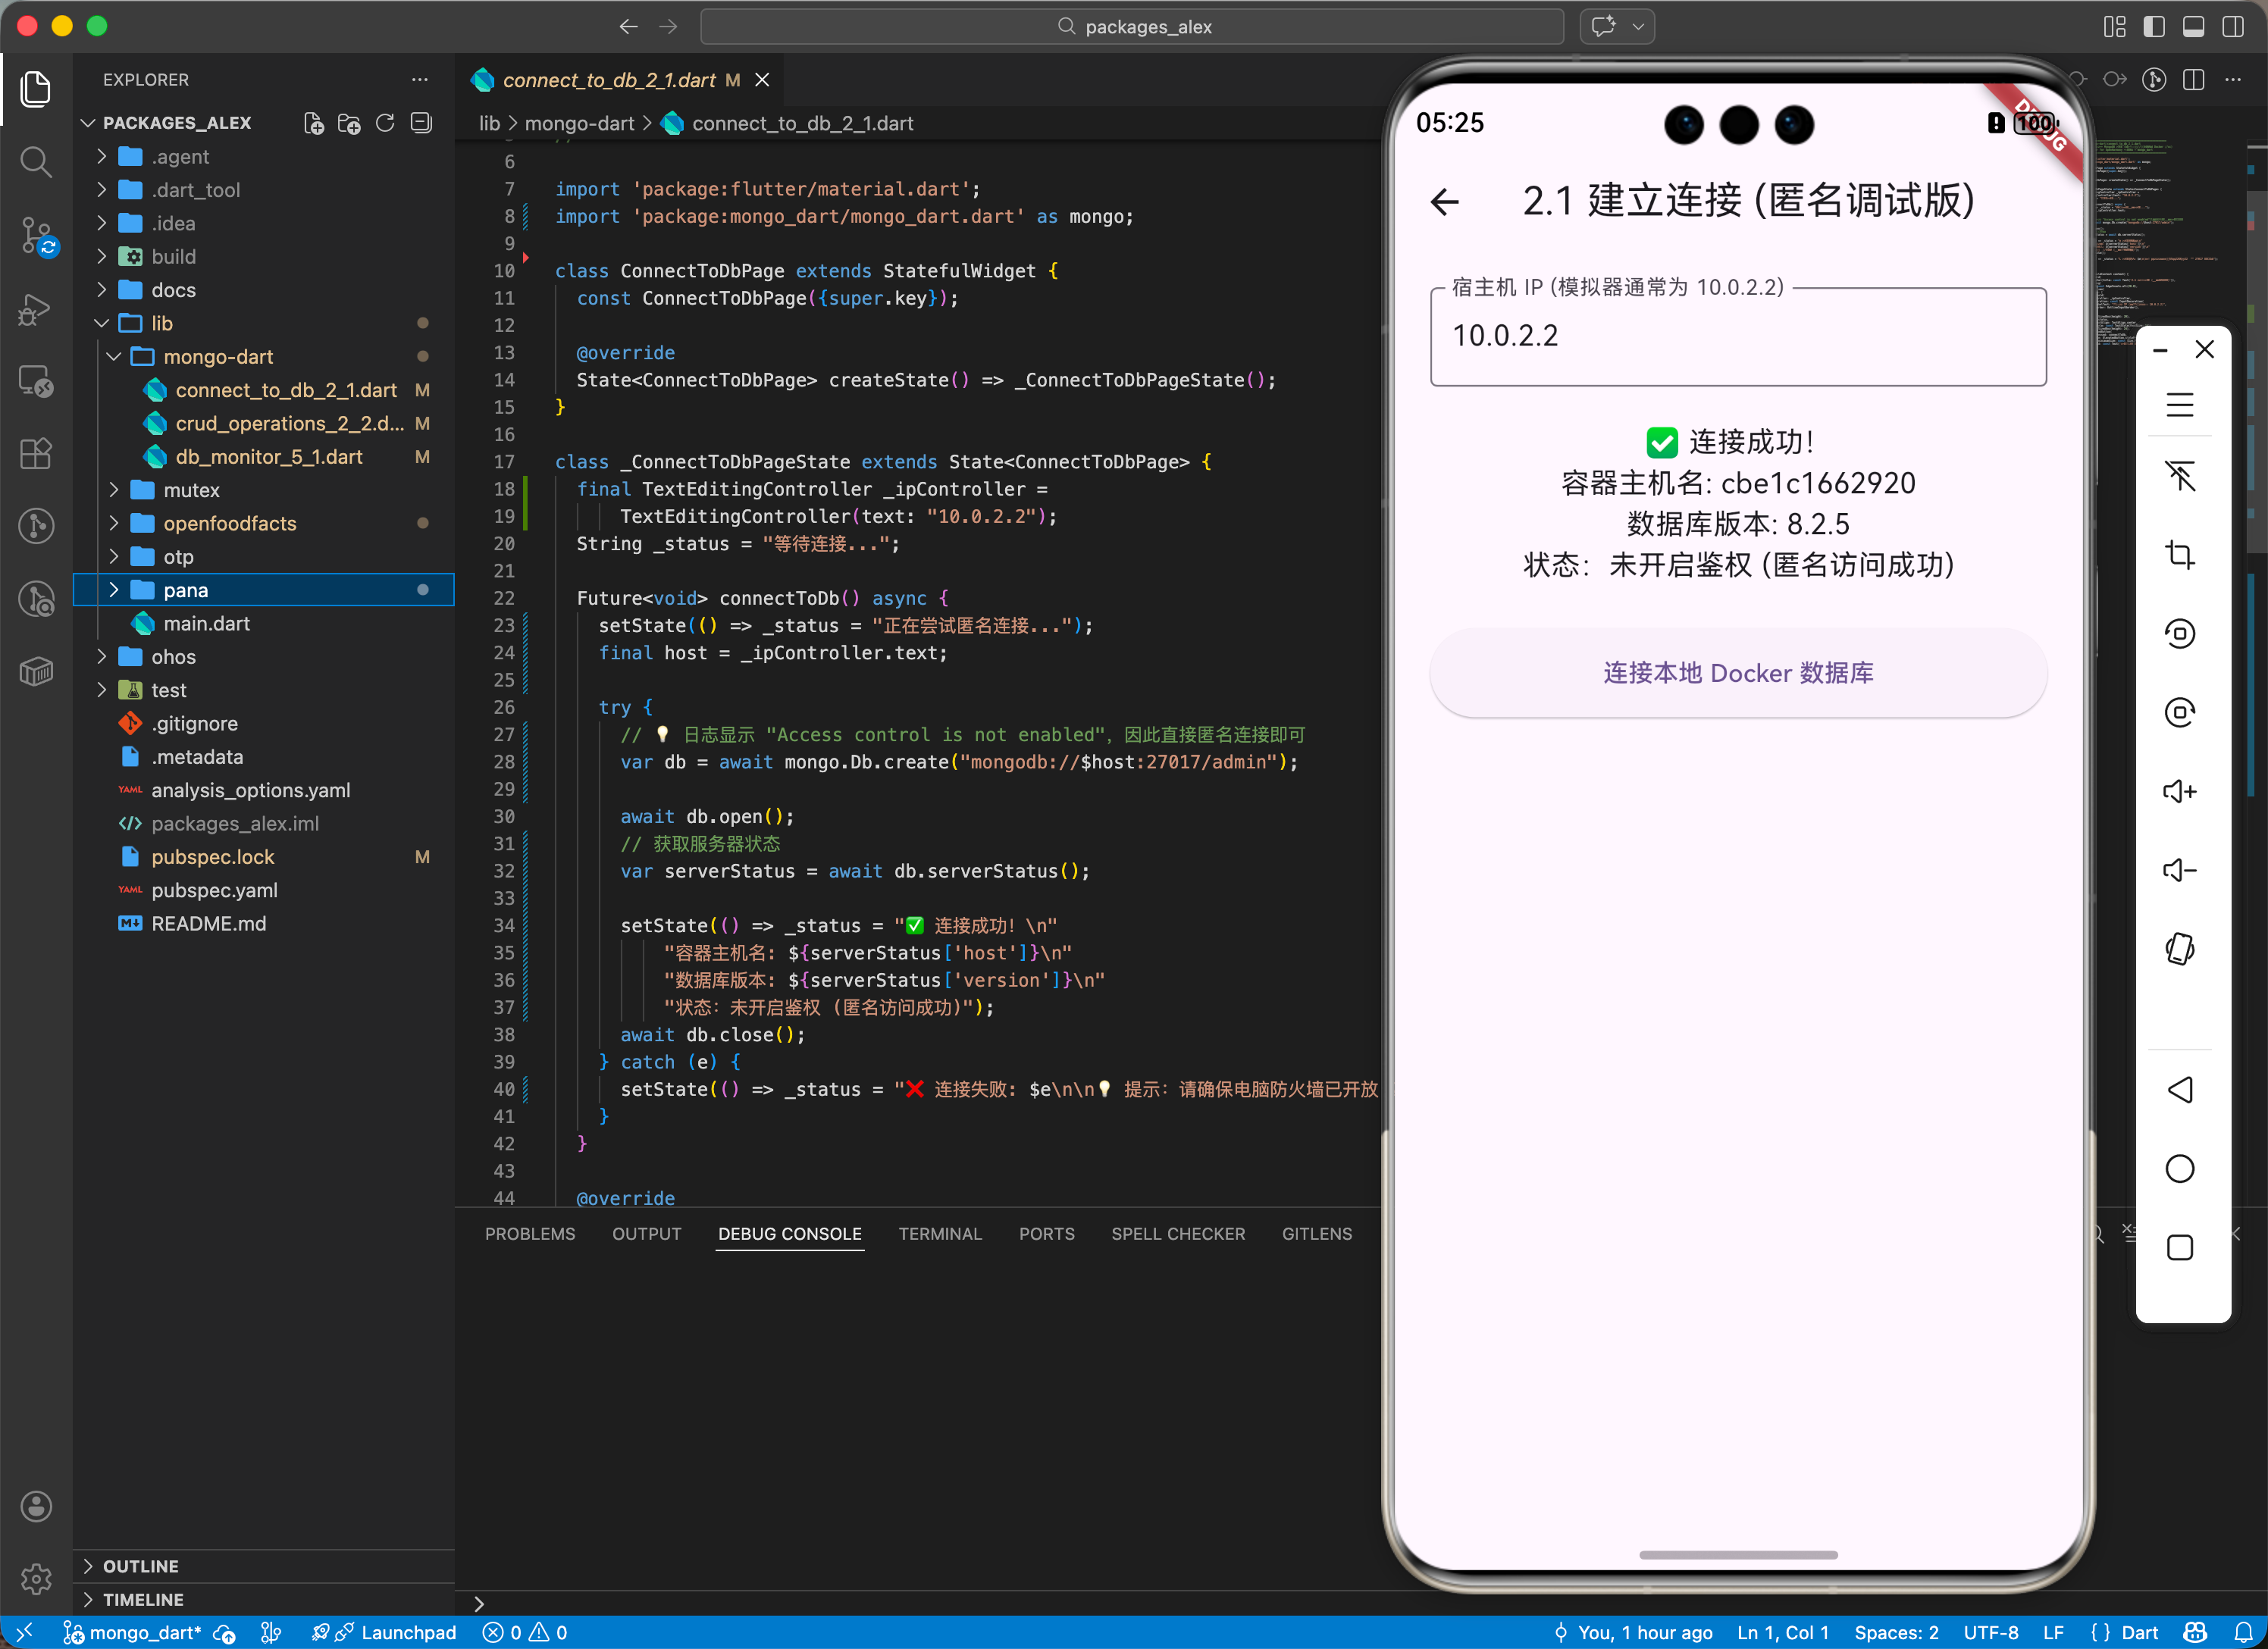This screenshot has height=1649, width=2268.
Task: Expand the openfoodfacts folder
Action: (229, 523)
